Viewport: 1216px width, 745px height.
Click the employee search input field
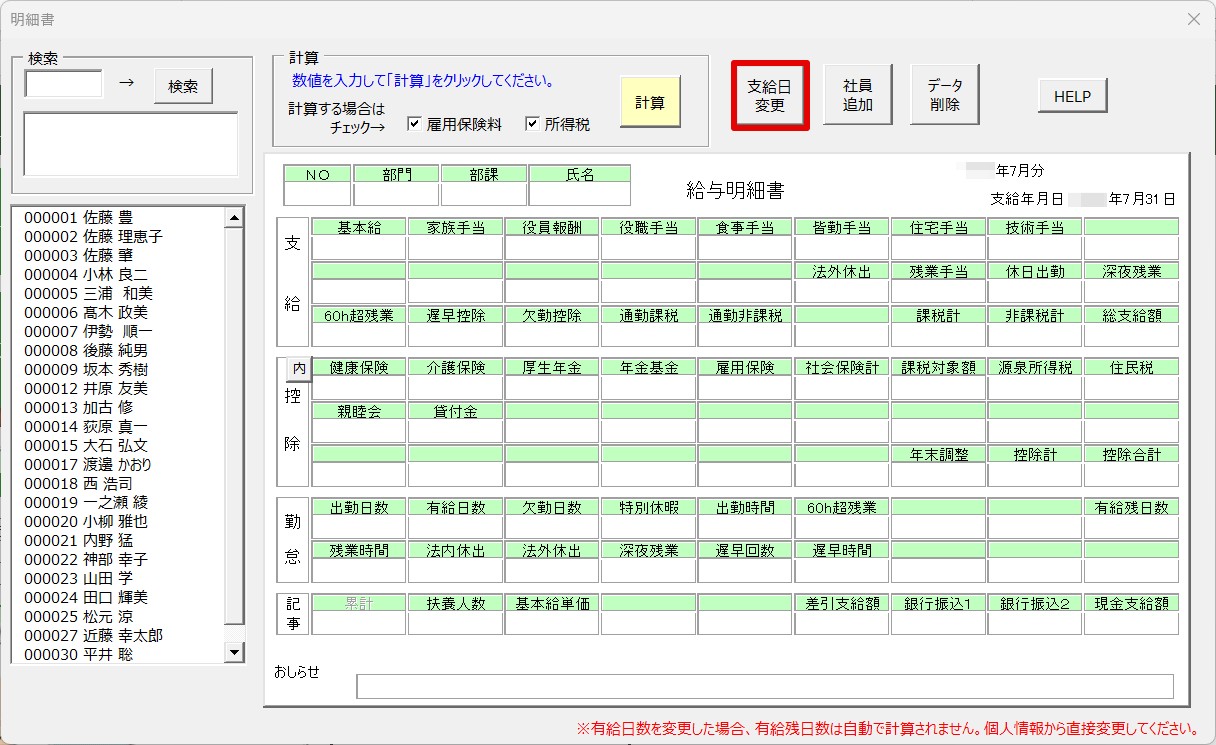(64, 84)
